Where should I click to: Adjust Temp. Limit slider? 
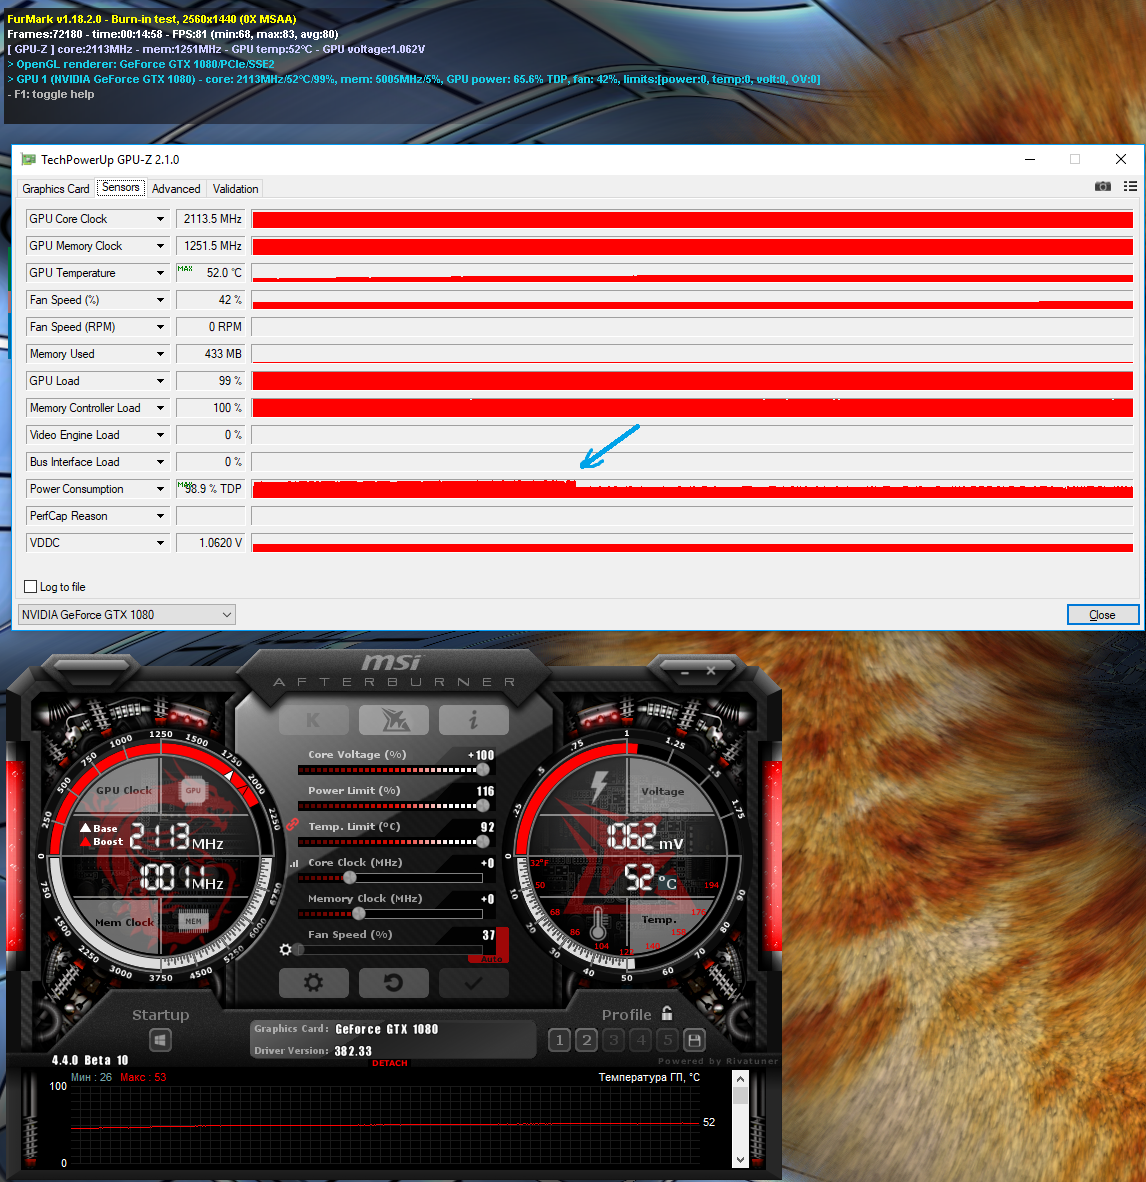click(x=392, y=842)
